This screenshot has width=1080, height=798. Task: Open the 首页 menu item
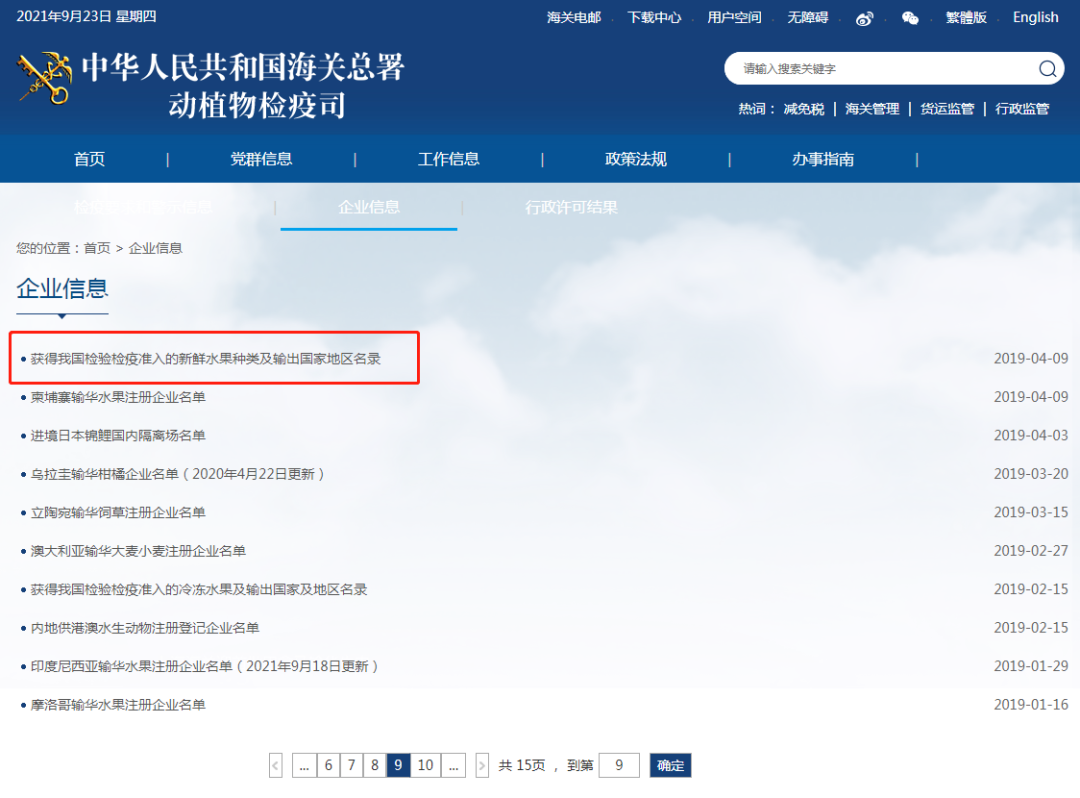click(89, 158)
